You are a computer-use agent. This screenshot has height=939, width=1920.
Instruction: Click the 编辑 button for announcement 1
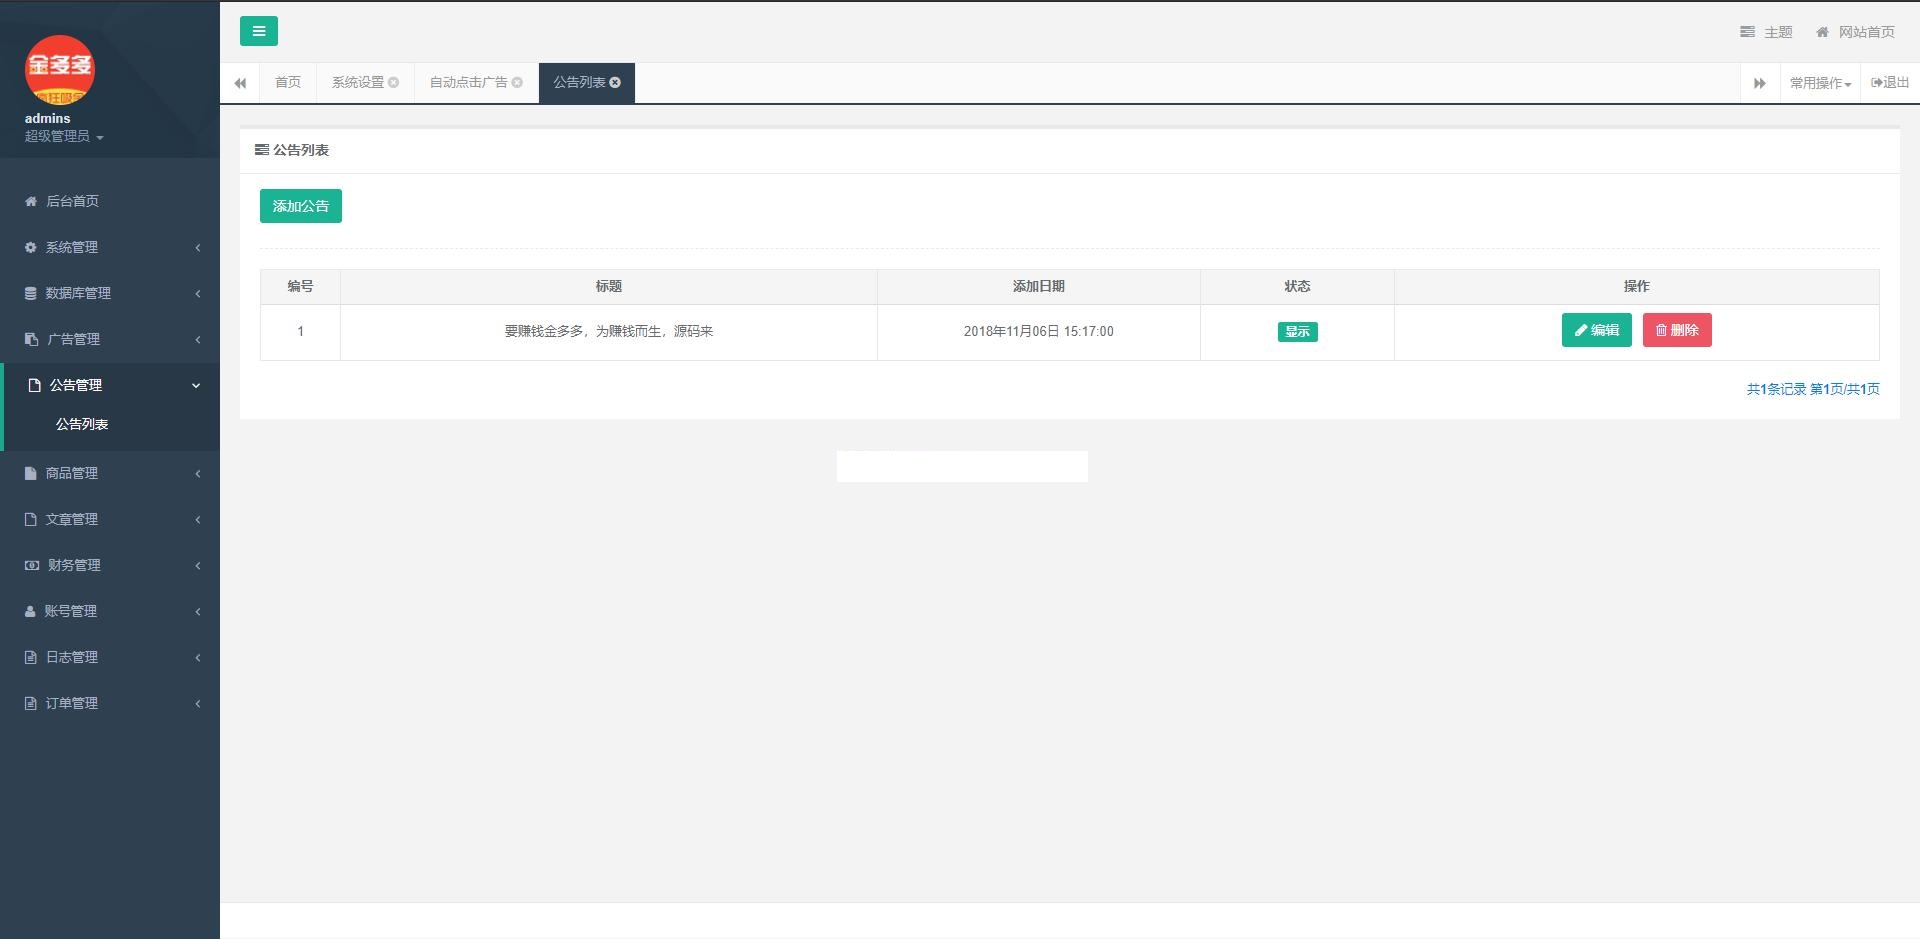[1596, 330]
